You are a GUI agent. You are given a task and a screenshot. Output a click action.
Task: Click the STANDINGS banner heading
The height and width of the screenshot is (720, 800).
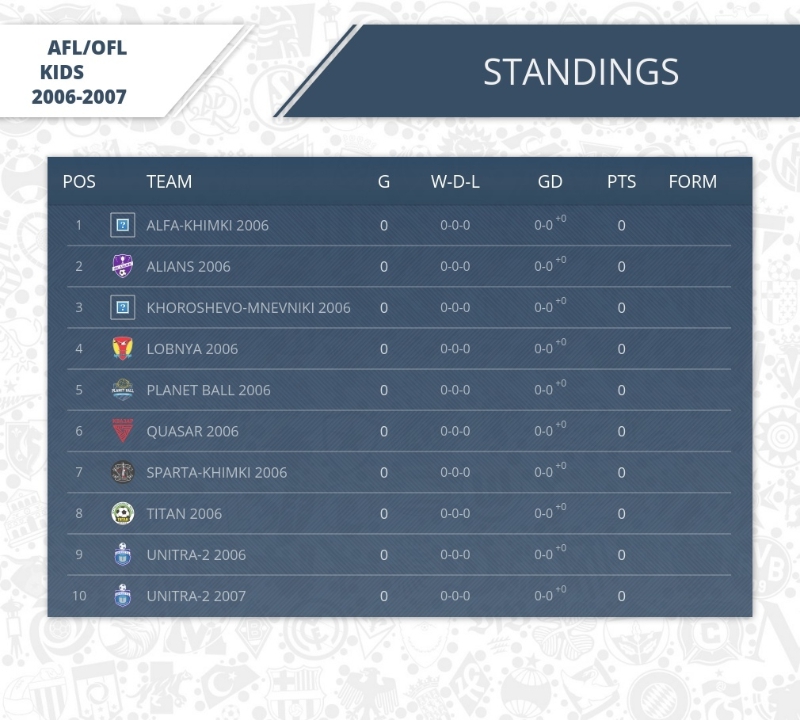click(x=581, y=71)
